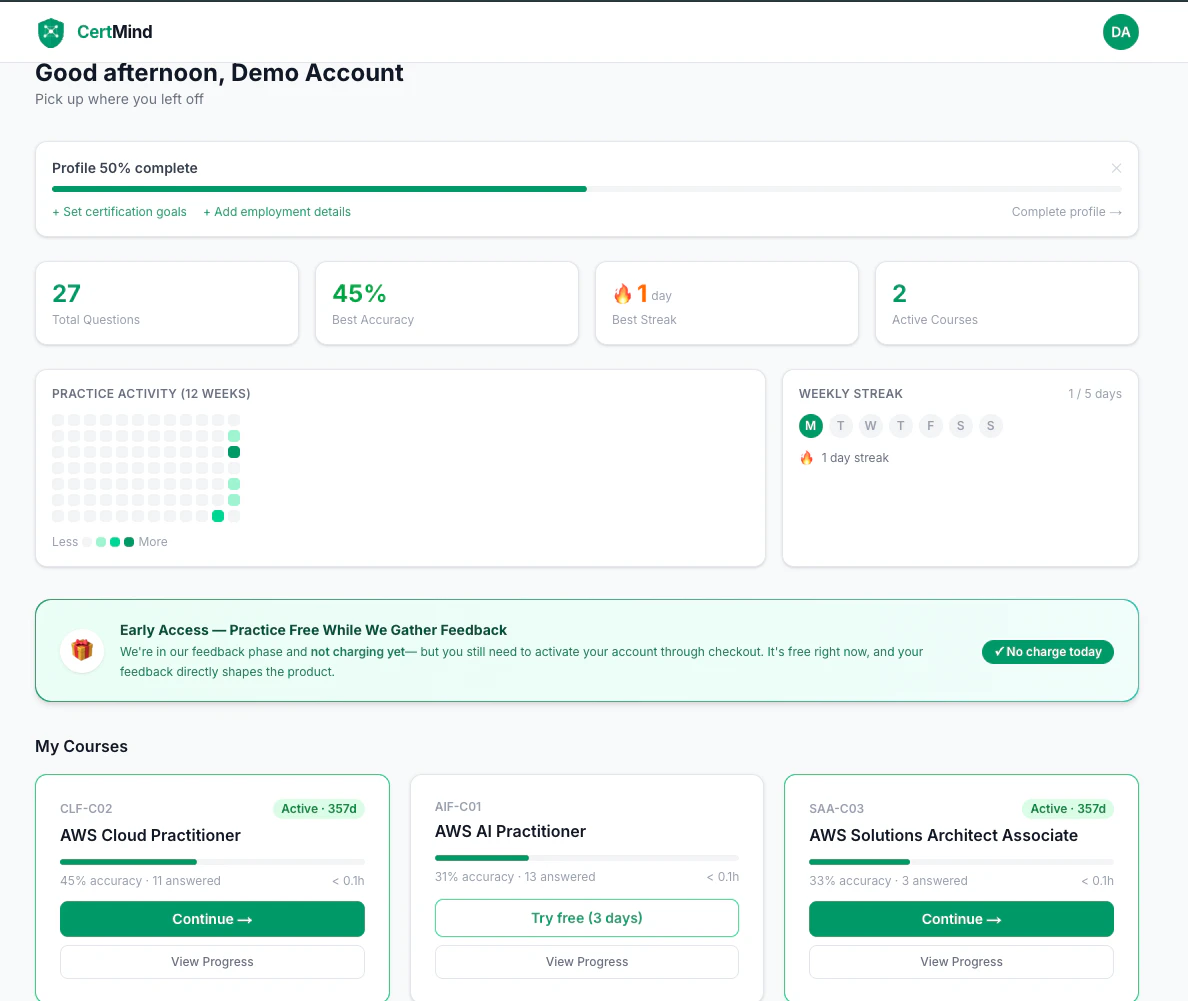1188x1001 pixels.
Task: Click the 45% accuracy · 11 answered text
Action: (140, 881)
